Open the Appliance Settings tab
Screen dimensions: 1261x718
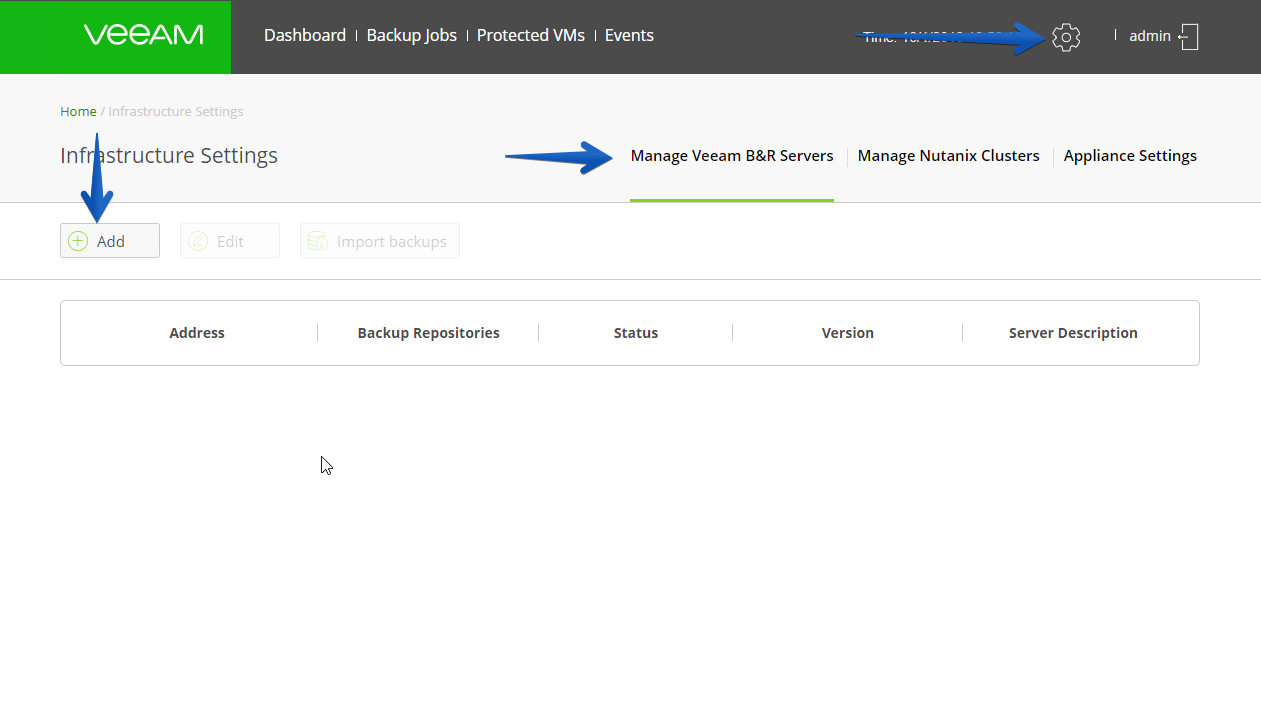1130,156
